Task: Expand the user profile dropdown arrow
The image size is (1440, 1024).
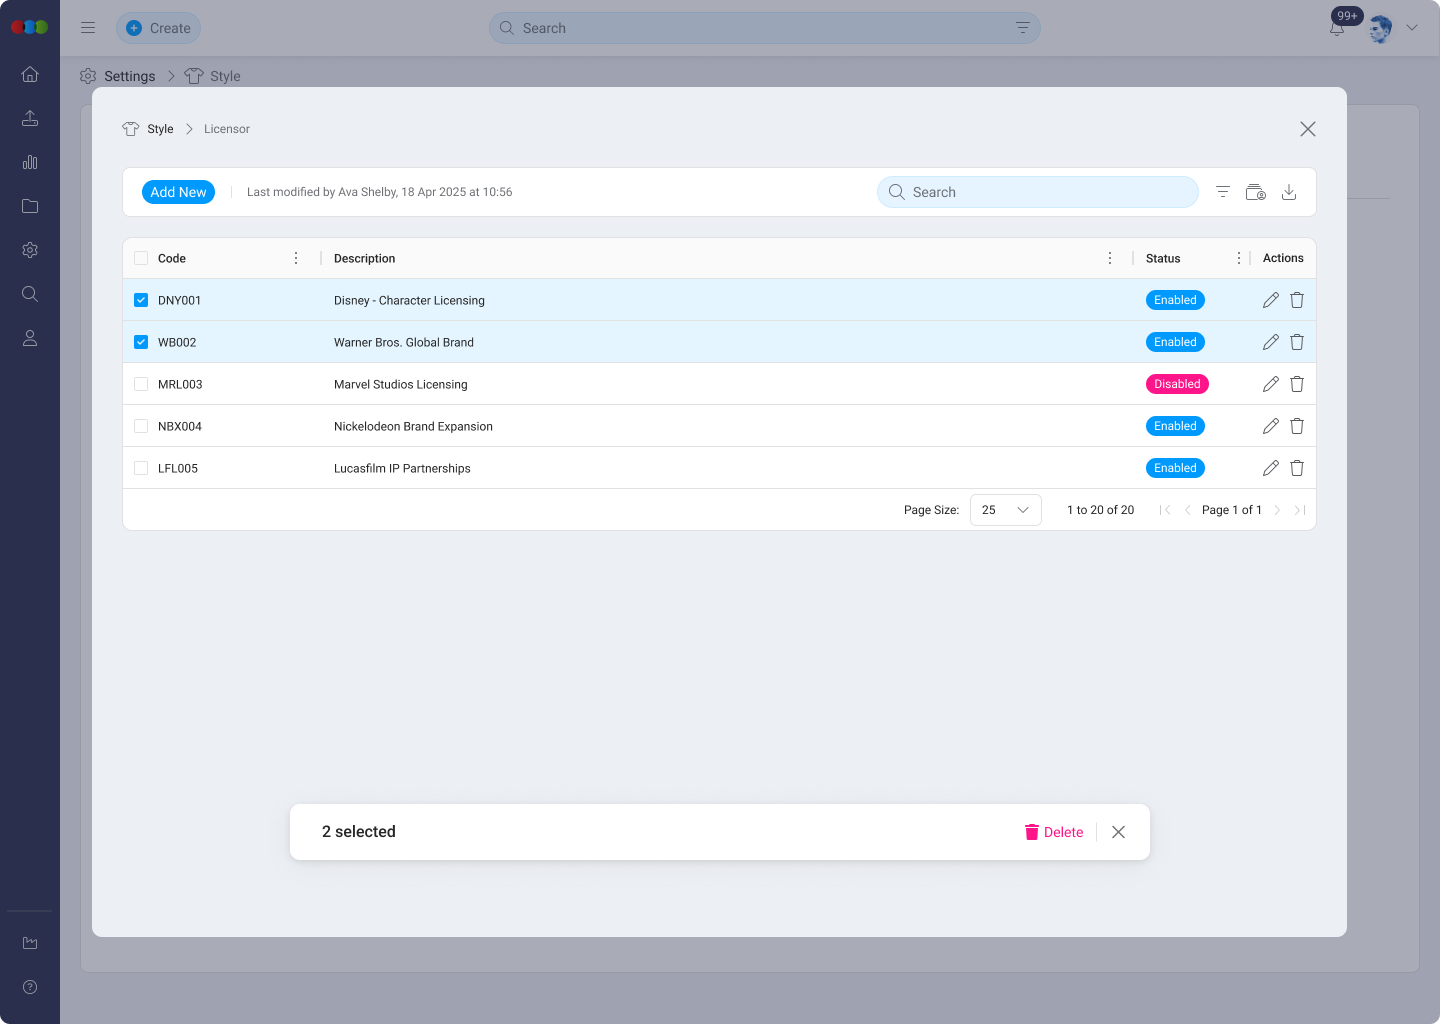Action: point(1412,28)
